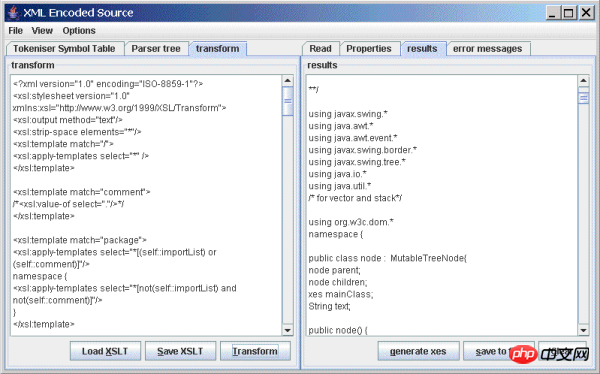
Task: Click 'using java.awt.event.*' line
Action: click(353, 138)
